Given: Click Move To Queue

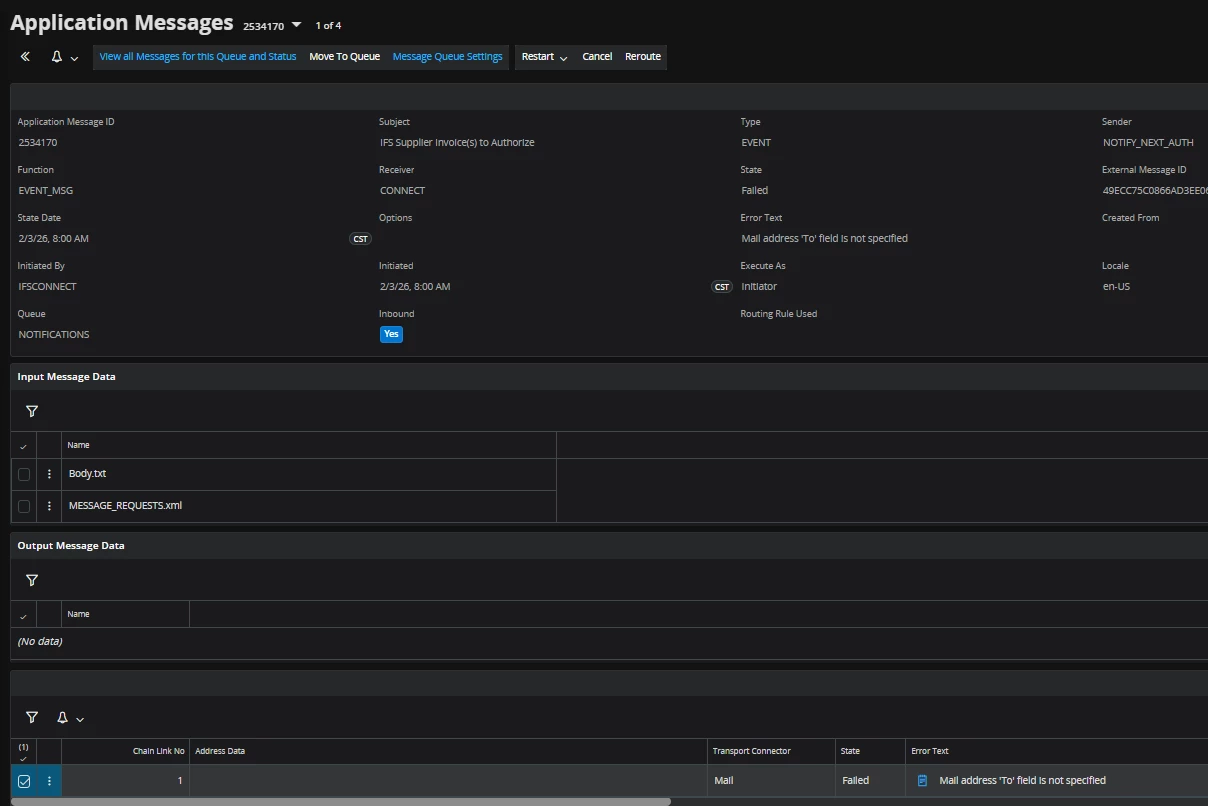Looking at the screenshot, I should click(344, 57).
